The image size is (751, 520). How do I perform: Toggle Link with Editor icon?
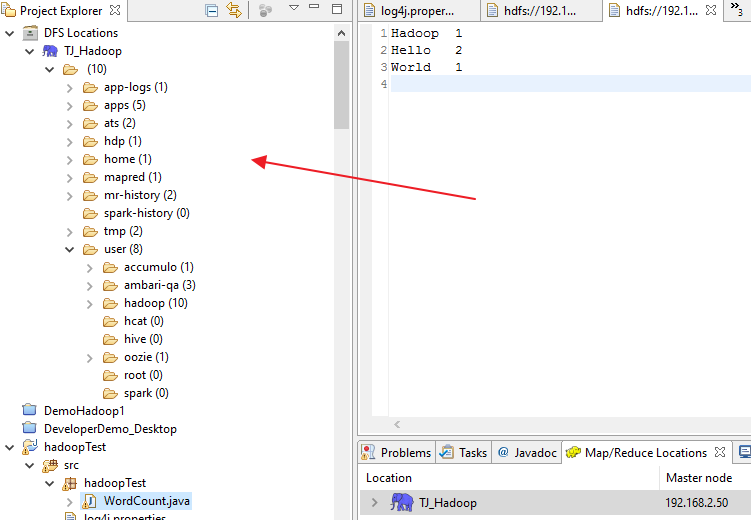[x=234, y=11]
